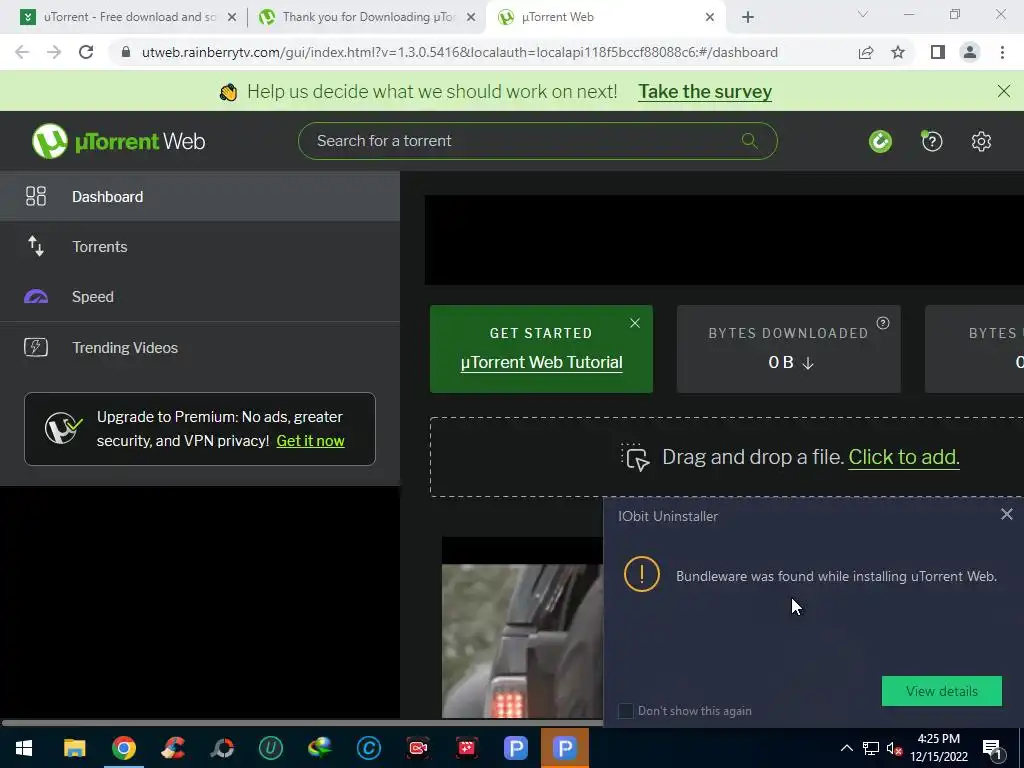1024x768 pixels.
Task: Click the browser back arrow
Action: [22, 52]
